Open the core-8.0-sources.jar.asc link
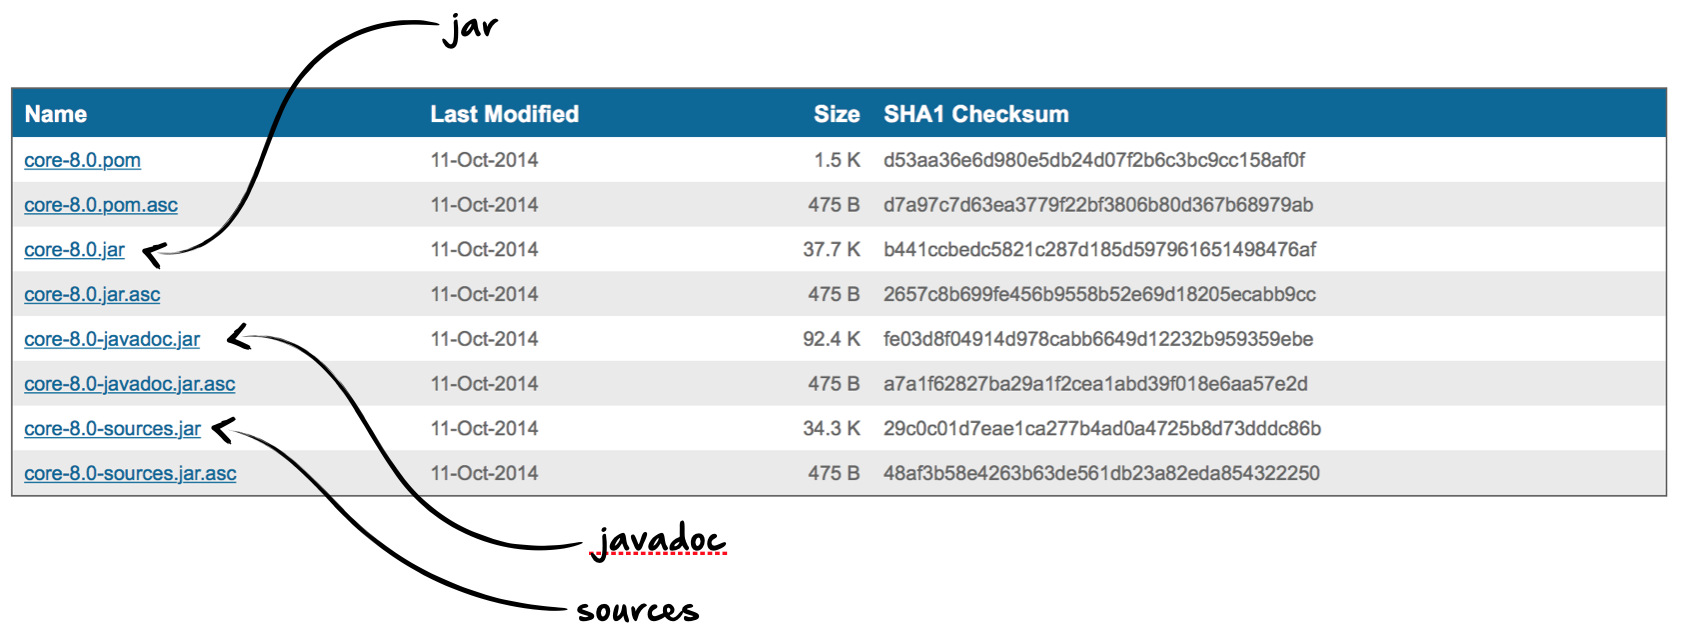This screenshot has width=1694, height=644. [x=130, y=473]
